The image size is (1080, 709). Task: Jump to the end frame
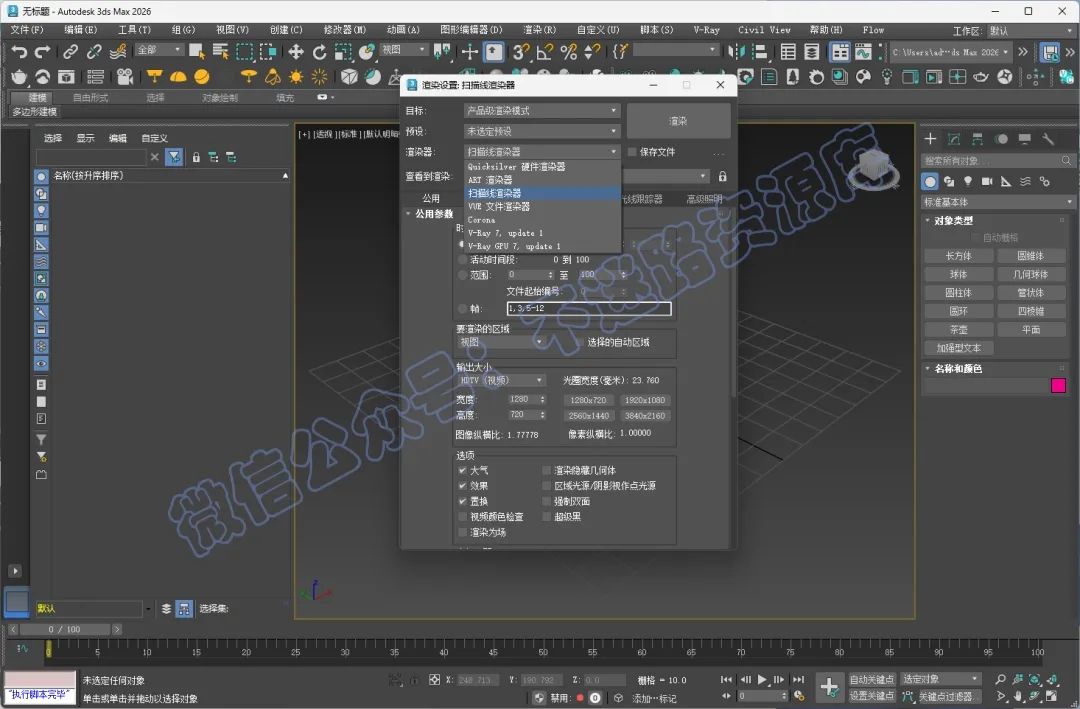798,679
